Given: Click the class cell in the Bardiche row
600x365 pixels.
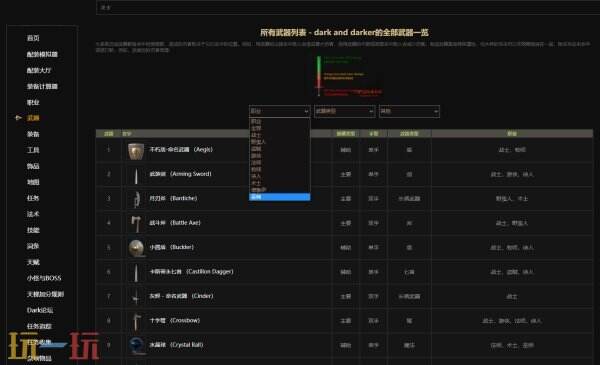Looking at the screenshot, I should click(x=512, y=199).
